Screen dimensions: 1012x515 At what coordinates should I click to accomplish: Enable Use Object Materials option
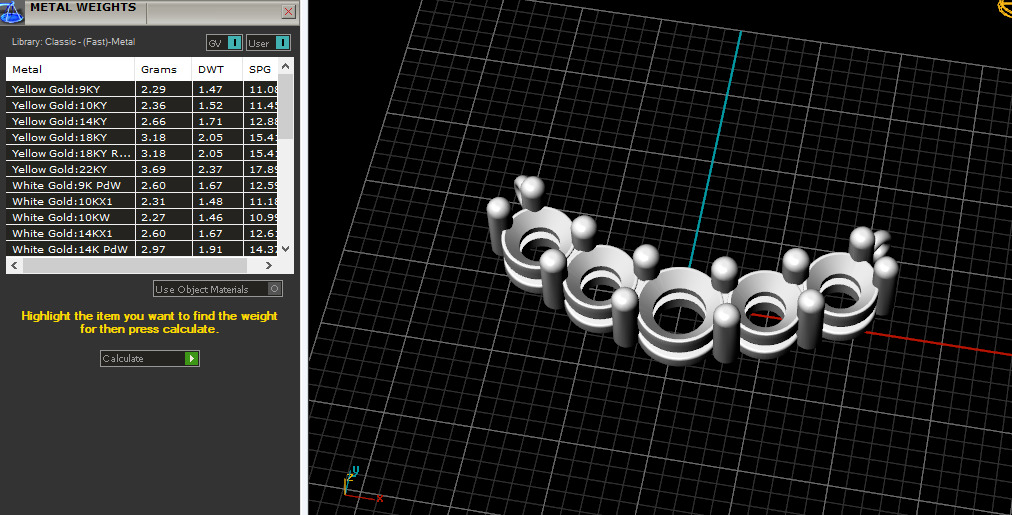click(x=218, y=289)
